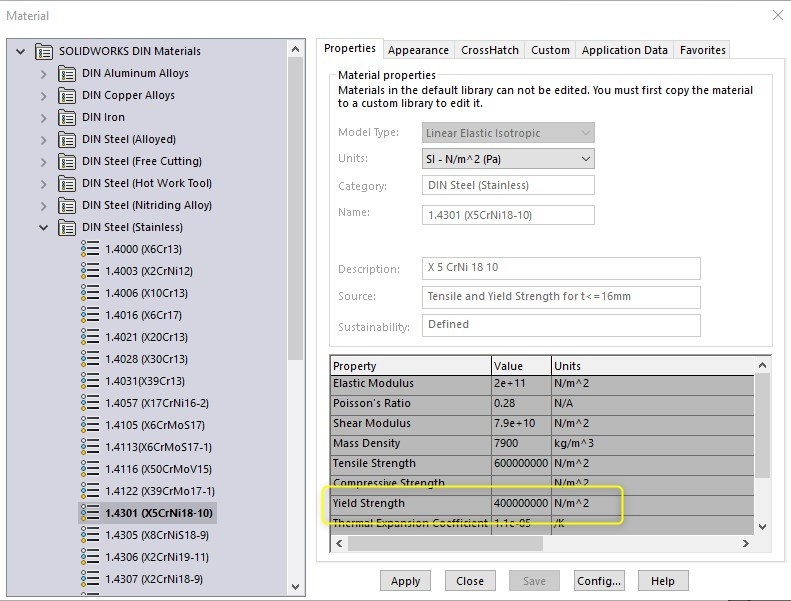The height and width of the screenshot is (601, 791).
Task: Select the Yield Strength value 400000000
Action: point(521,503)
